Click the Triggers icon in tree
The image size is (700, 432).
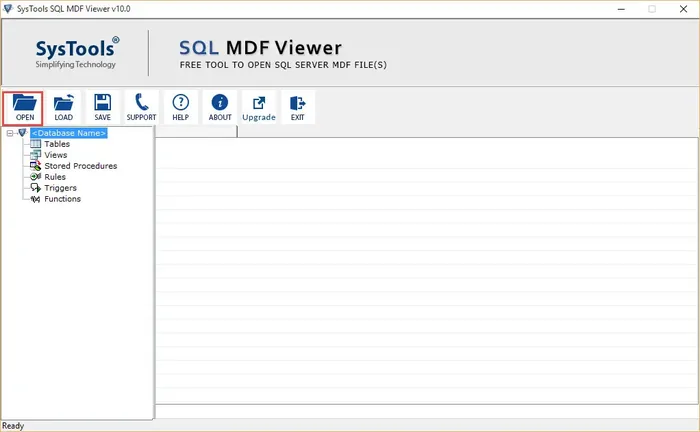pyautogui.click(x=35, y=188)
